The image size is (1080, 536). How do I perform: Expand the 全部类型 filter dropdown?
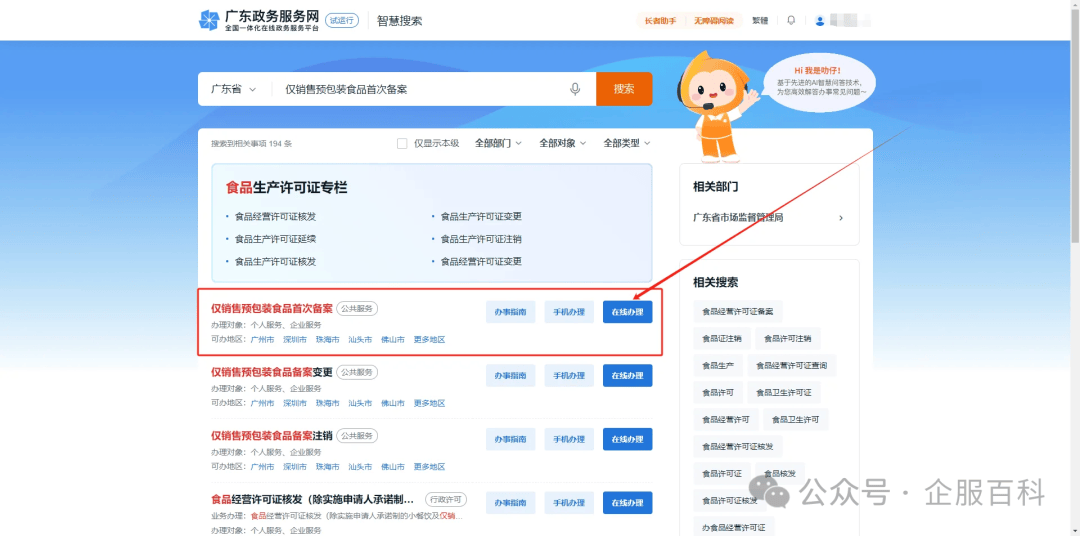point(626,143)
